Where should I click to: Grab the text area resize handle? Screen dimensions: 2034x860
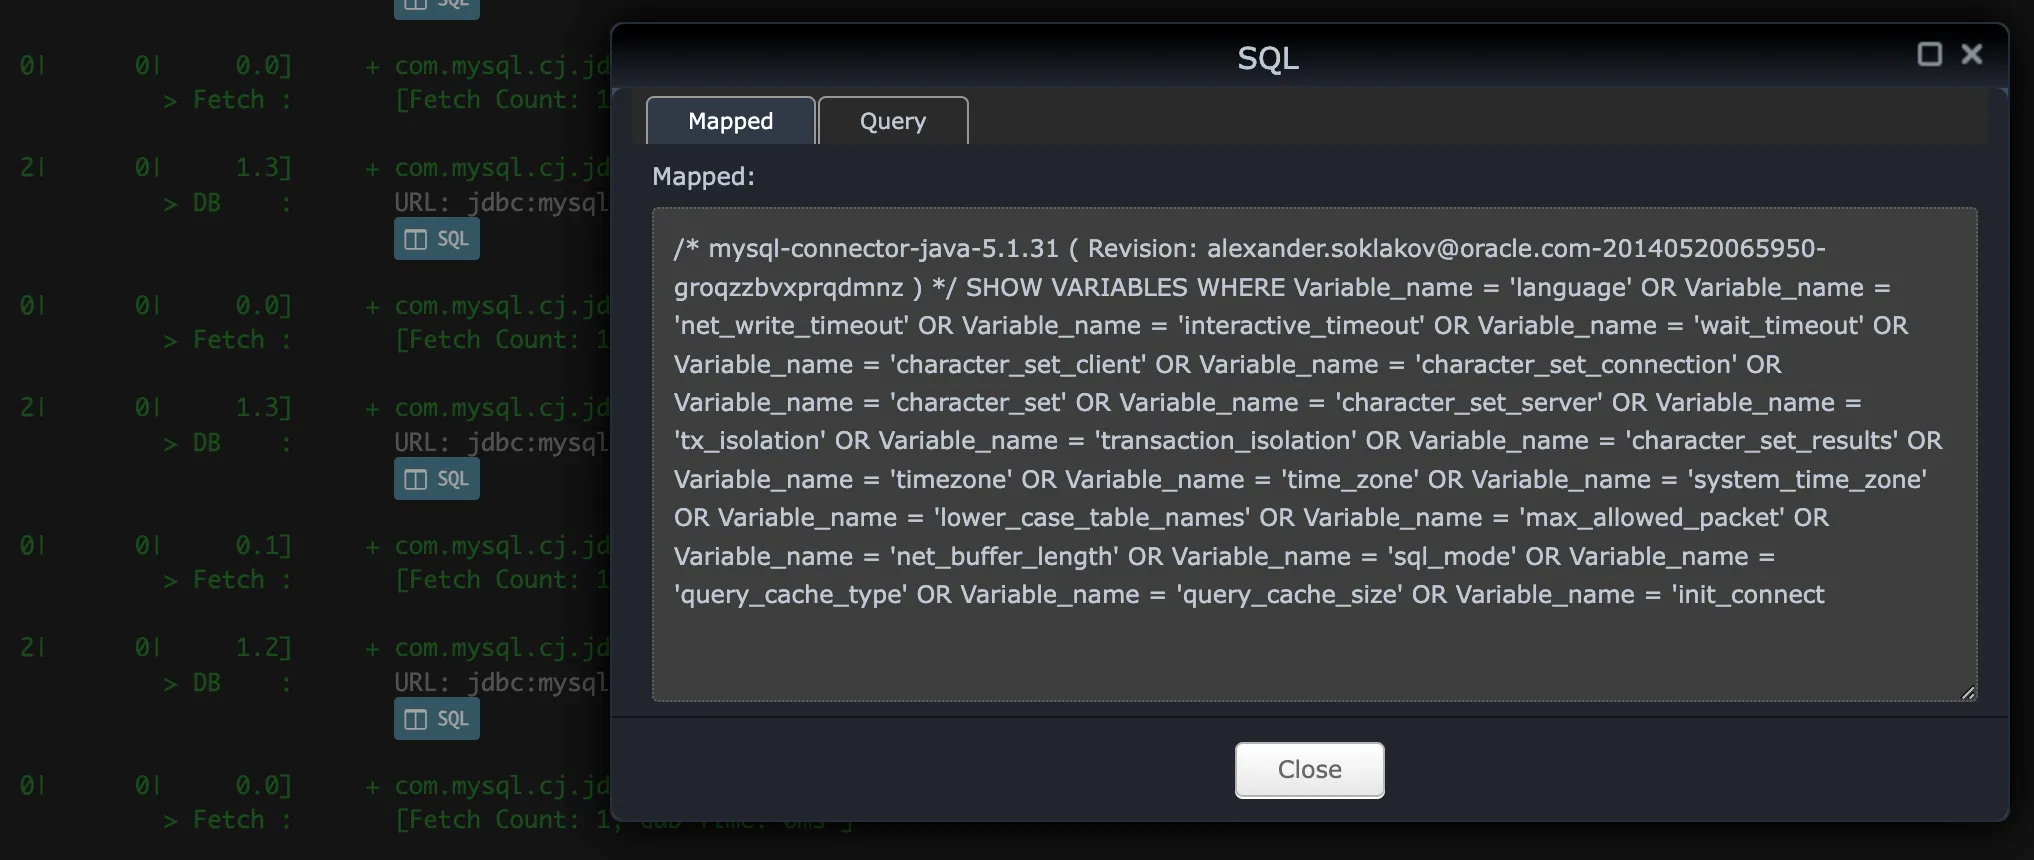tap(1967, 692)
